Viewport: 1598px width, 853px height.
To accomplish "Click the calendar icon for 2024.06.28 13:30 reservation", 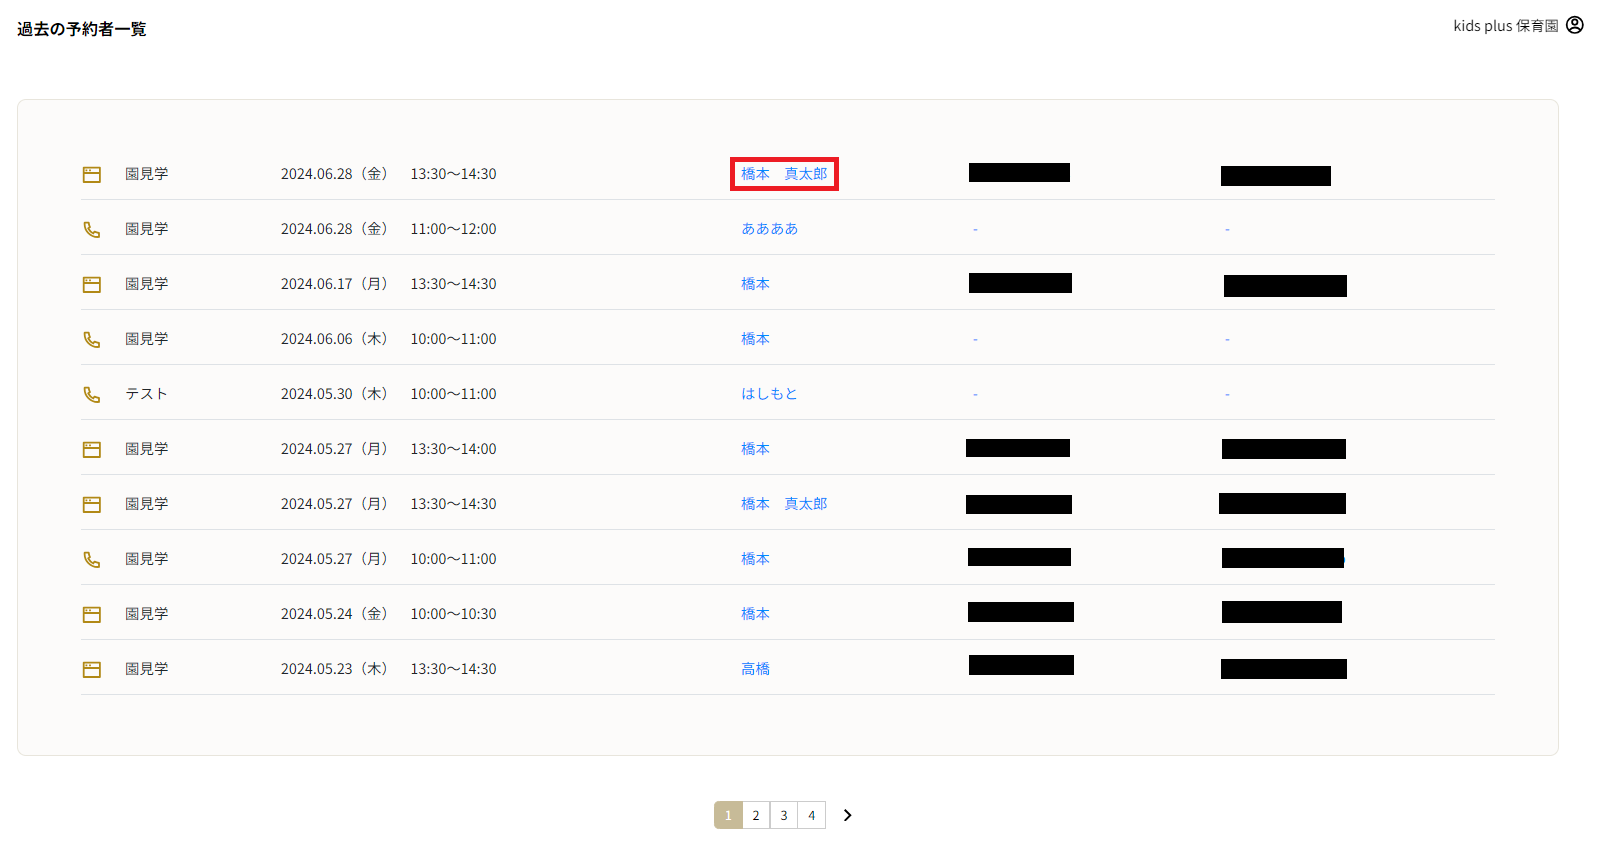I will point(92,174).
